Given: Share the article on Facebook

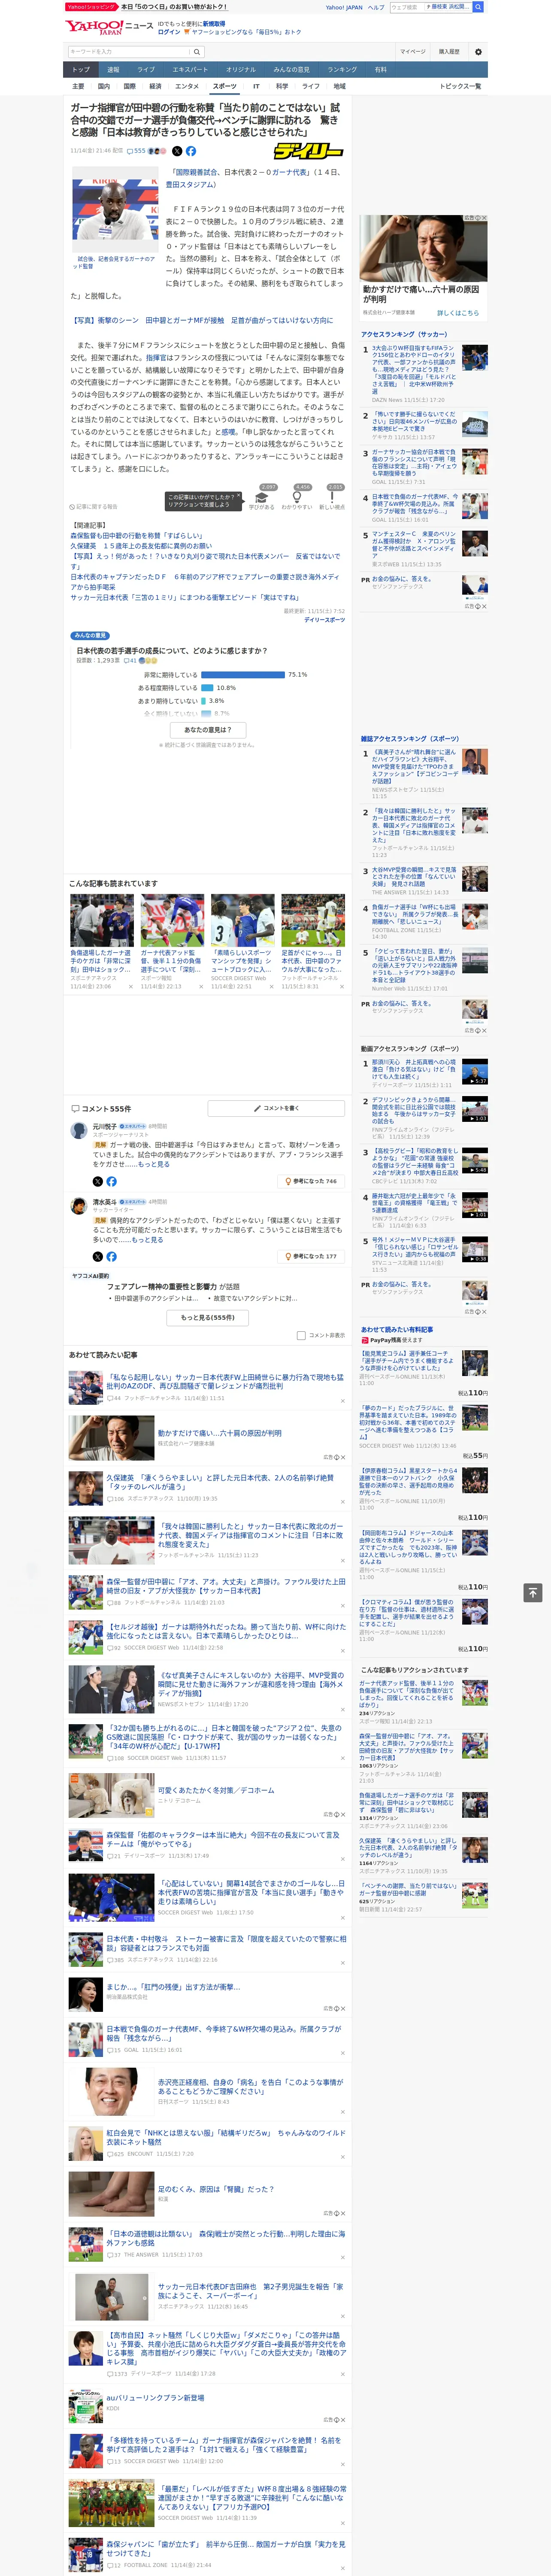Looking at the screenshot, I should coord(190,151).
